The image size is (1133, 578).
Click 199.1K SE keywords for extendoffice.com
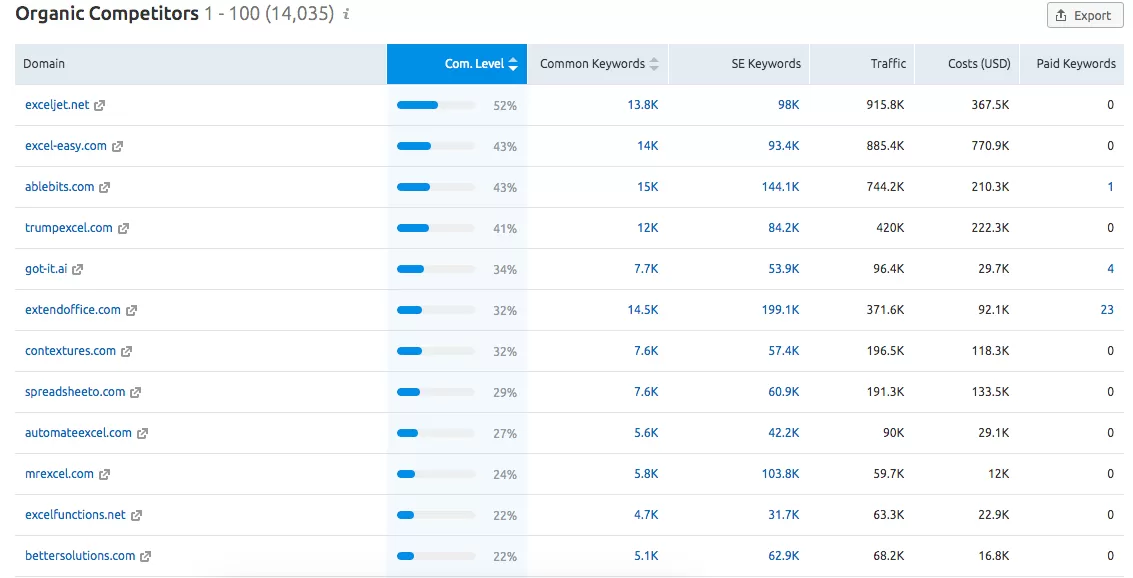(x=780, y=309)
